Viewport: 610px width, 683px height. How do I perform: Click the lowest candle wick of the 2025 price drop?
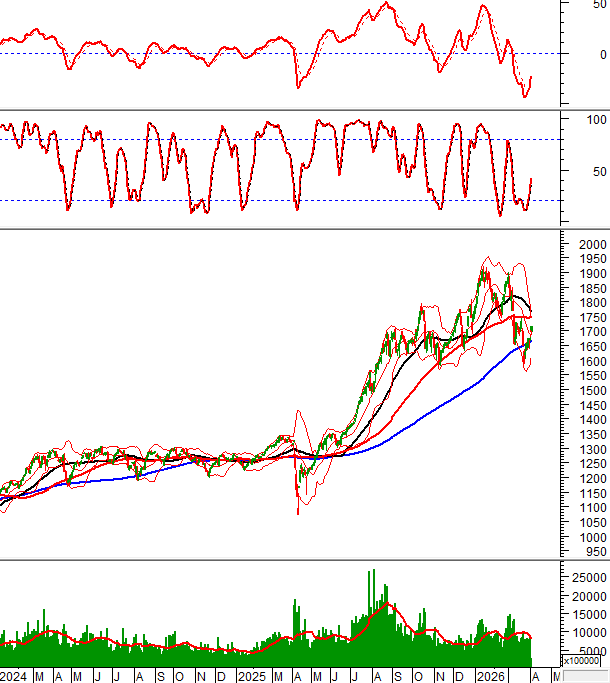(x=298, y=513)
